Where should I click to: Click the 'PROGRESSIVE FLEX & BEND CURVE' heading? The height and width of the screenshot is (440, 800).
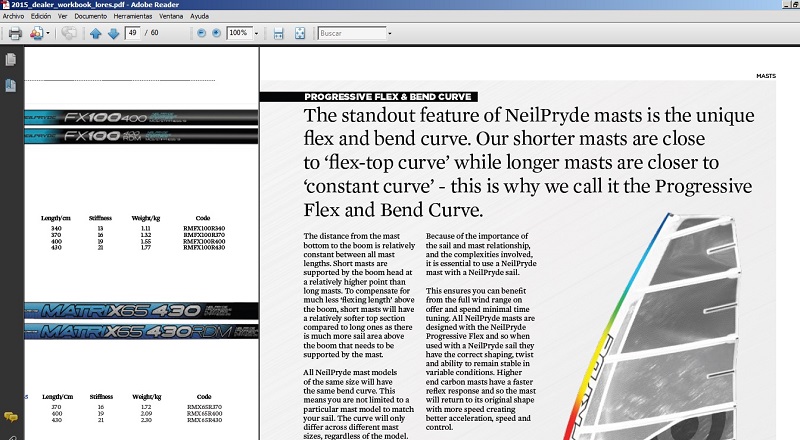click(x=388, y=96)
